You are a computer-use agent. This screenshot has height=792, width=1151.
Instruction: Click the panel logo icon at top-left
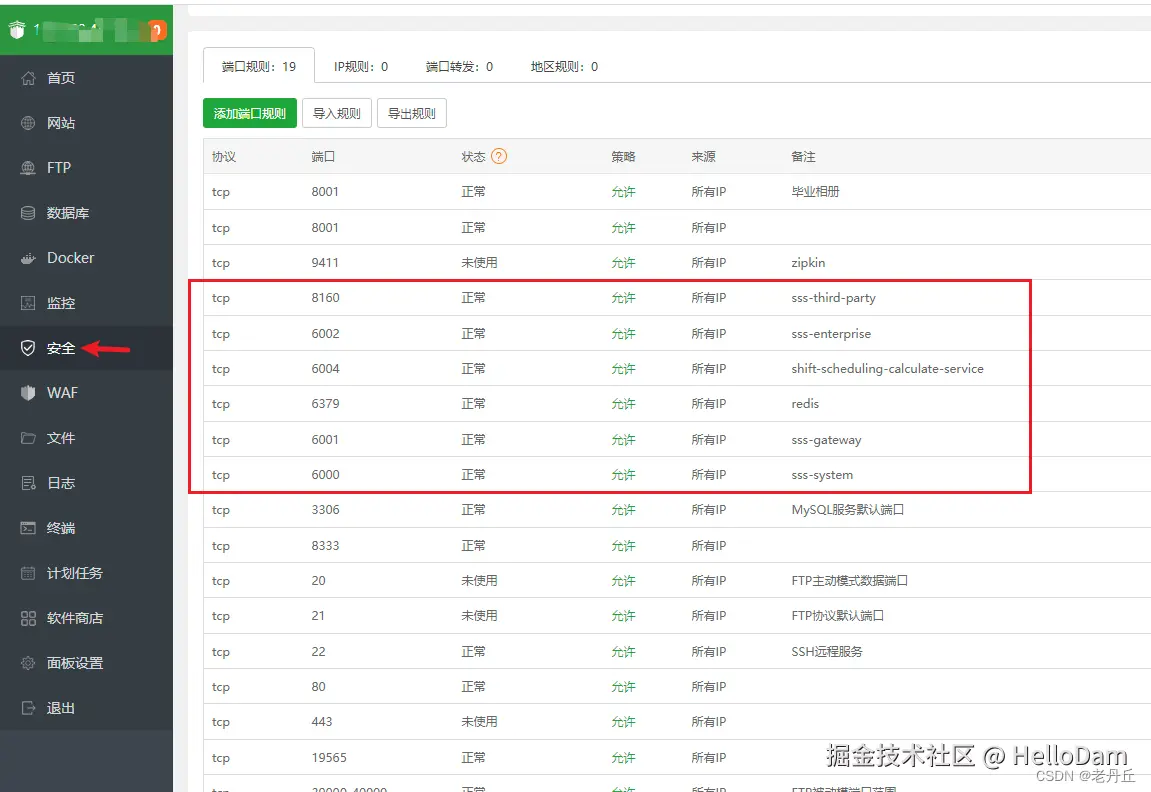tap(17, 30)
